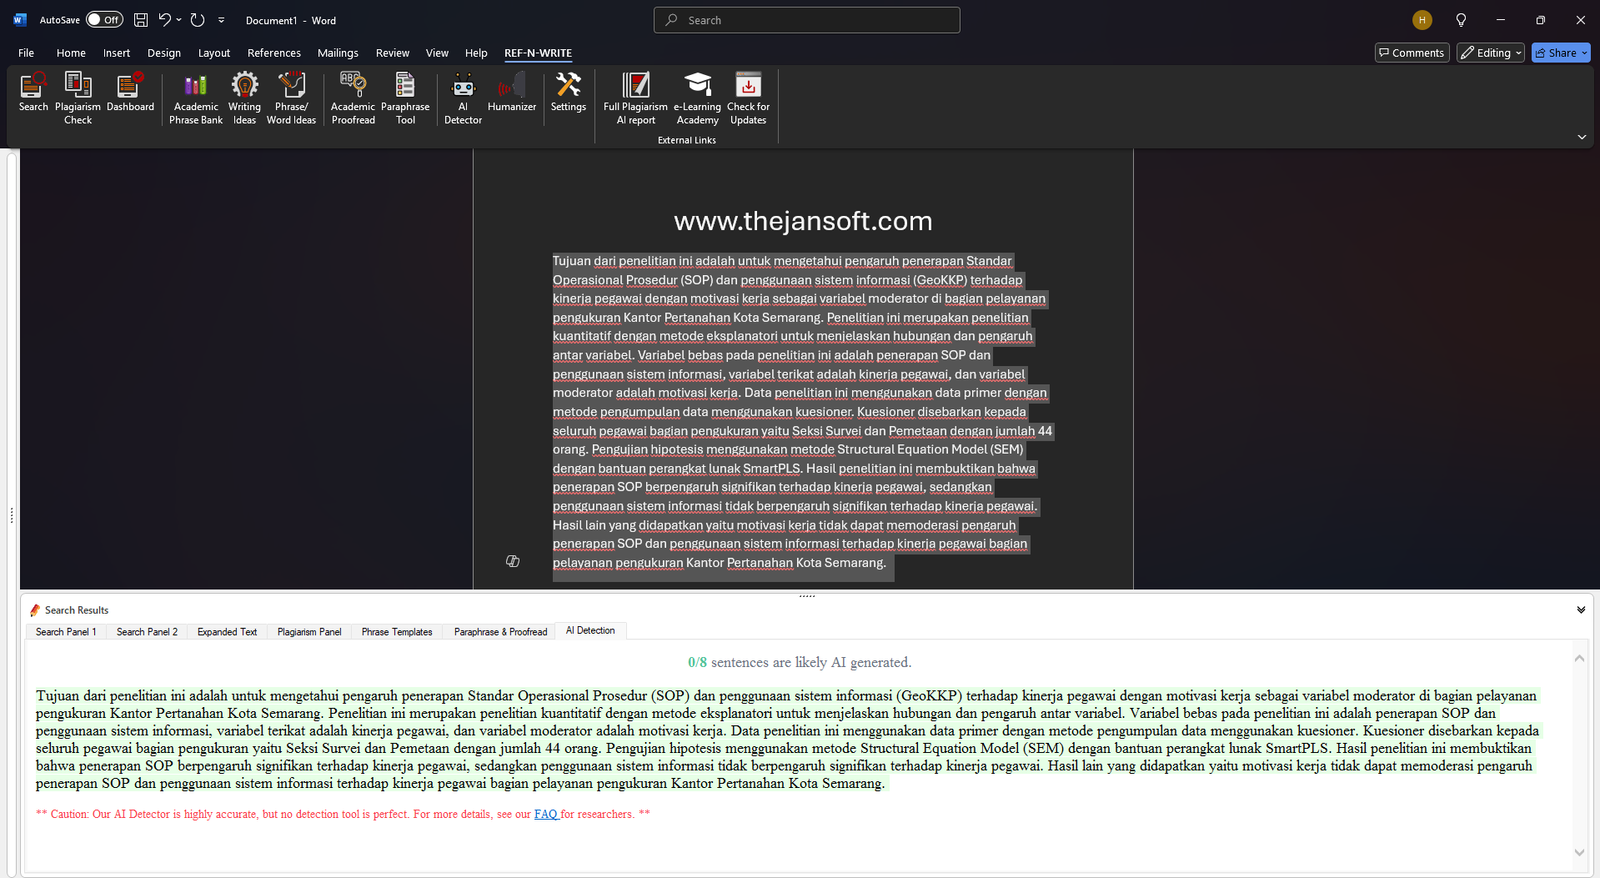The height and width of the screenshot is (878, 1600).
Task: Click the panel divider handle above Search Results
Action: [x=806, y=596]
